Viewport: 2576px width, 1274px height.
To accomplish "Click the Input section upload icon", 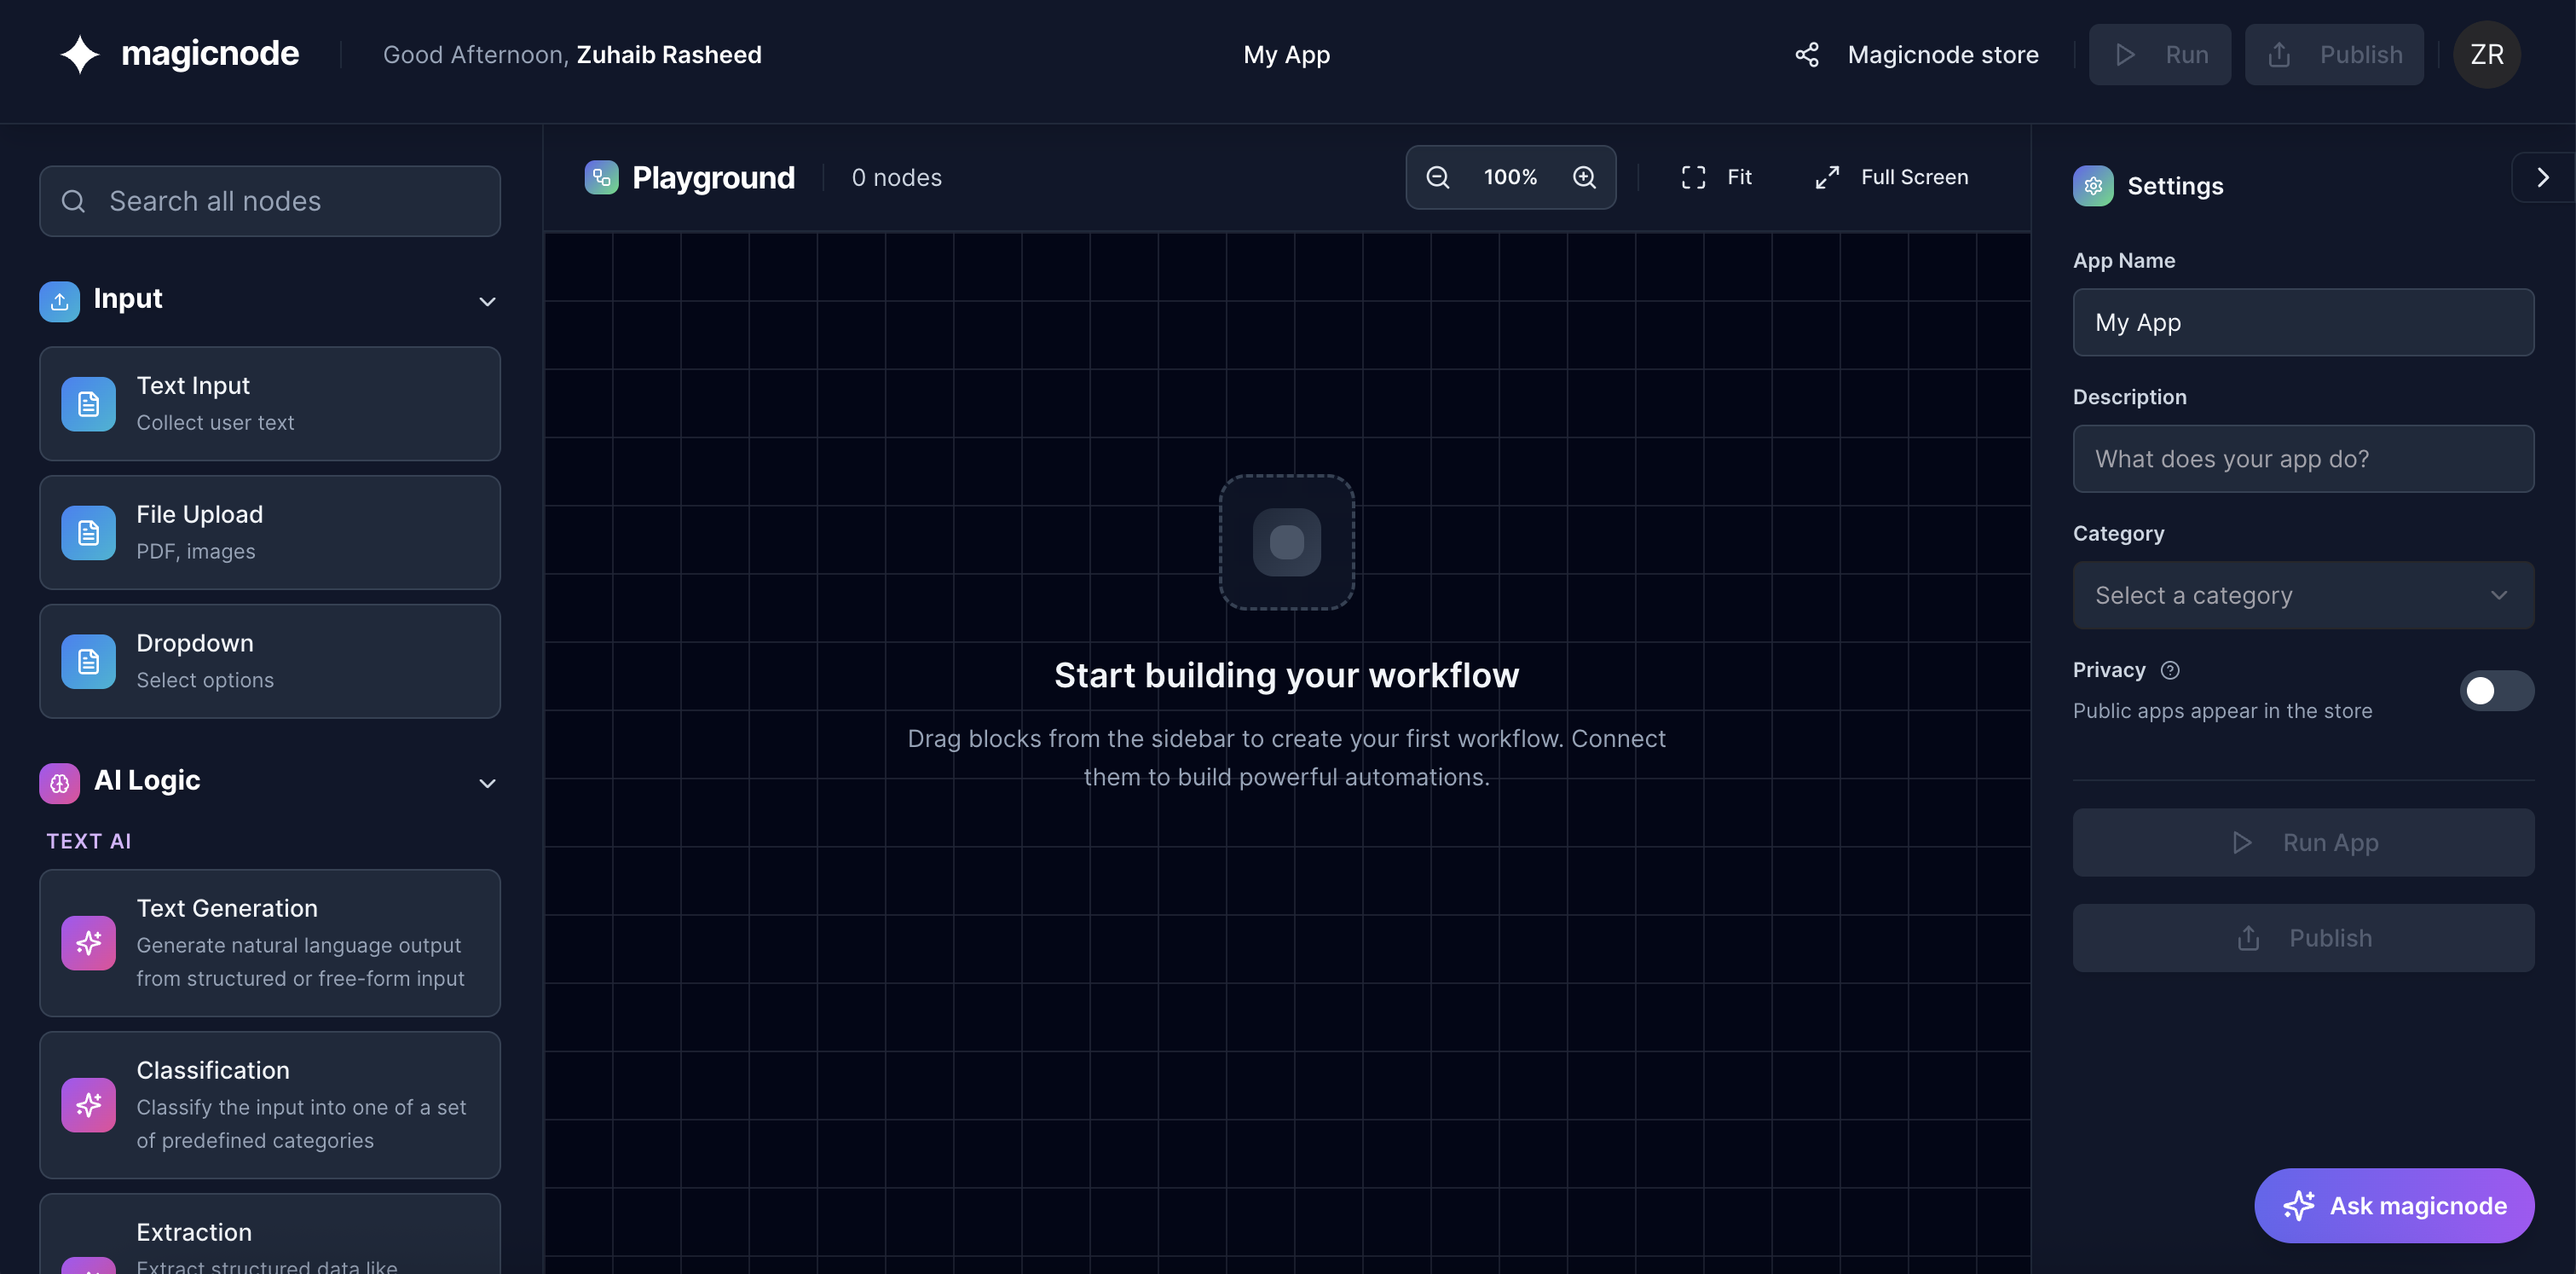I will [x=60, y=301].
